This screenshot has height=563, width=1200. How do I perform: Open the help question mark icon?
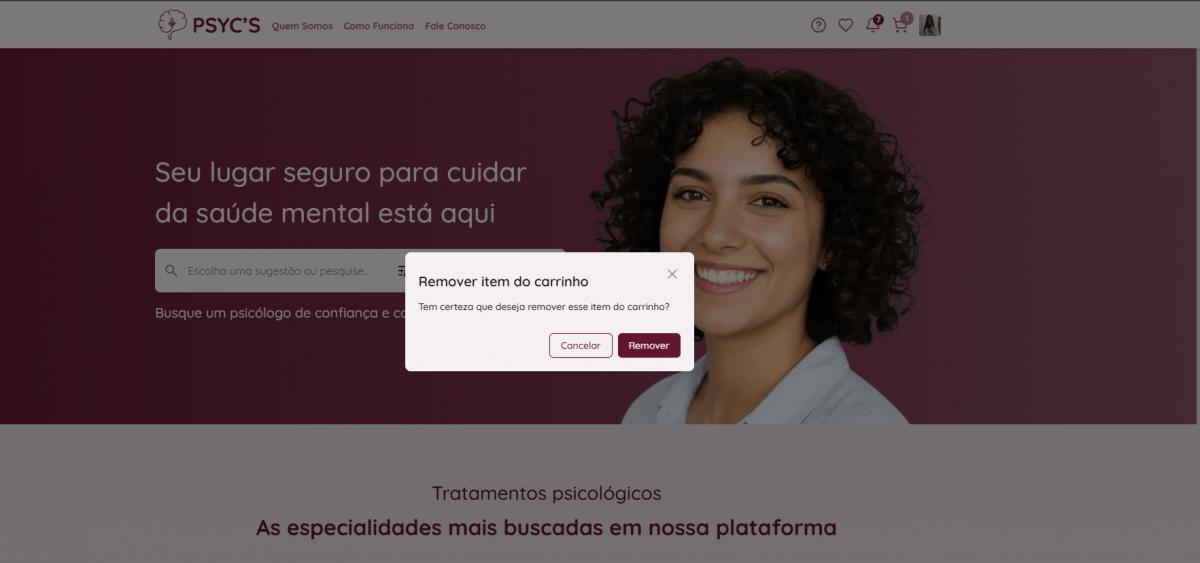coord(818,25)
